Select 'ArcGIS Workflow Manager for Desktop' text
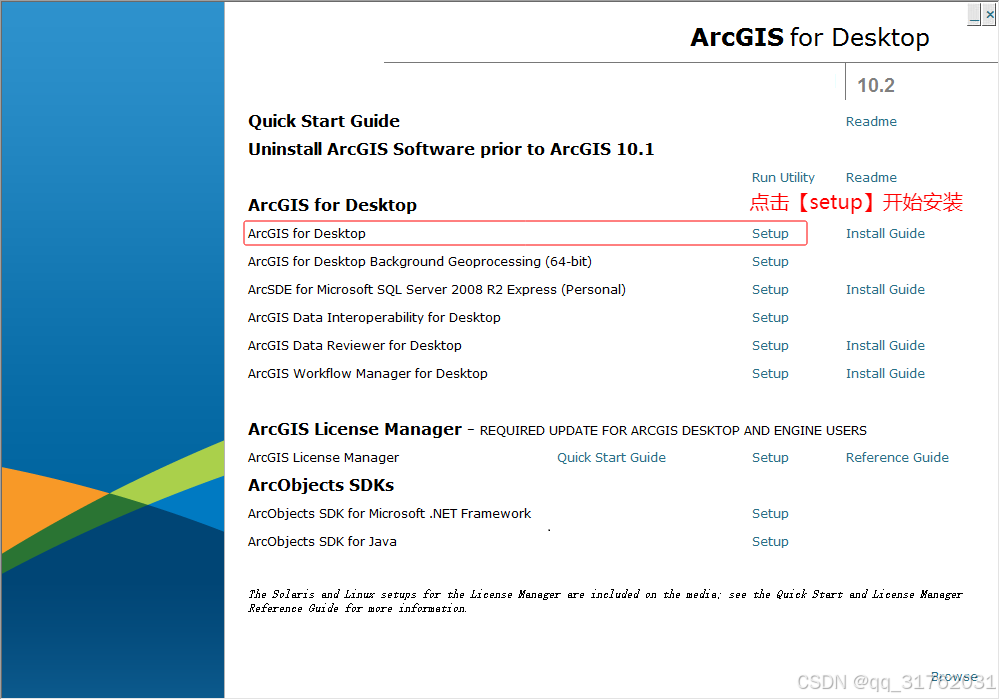The width and height of the screenshot is (1000, 700). [x=367, y=374]
